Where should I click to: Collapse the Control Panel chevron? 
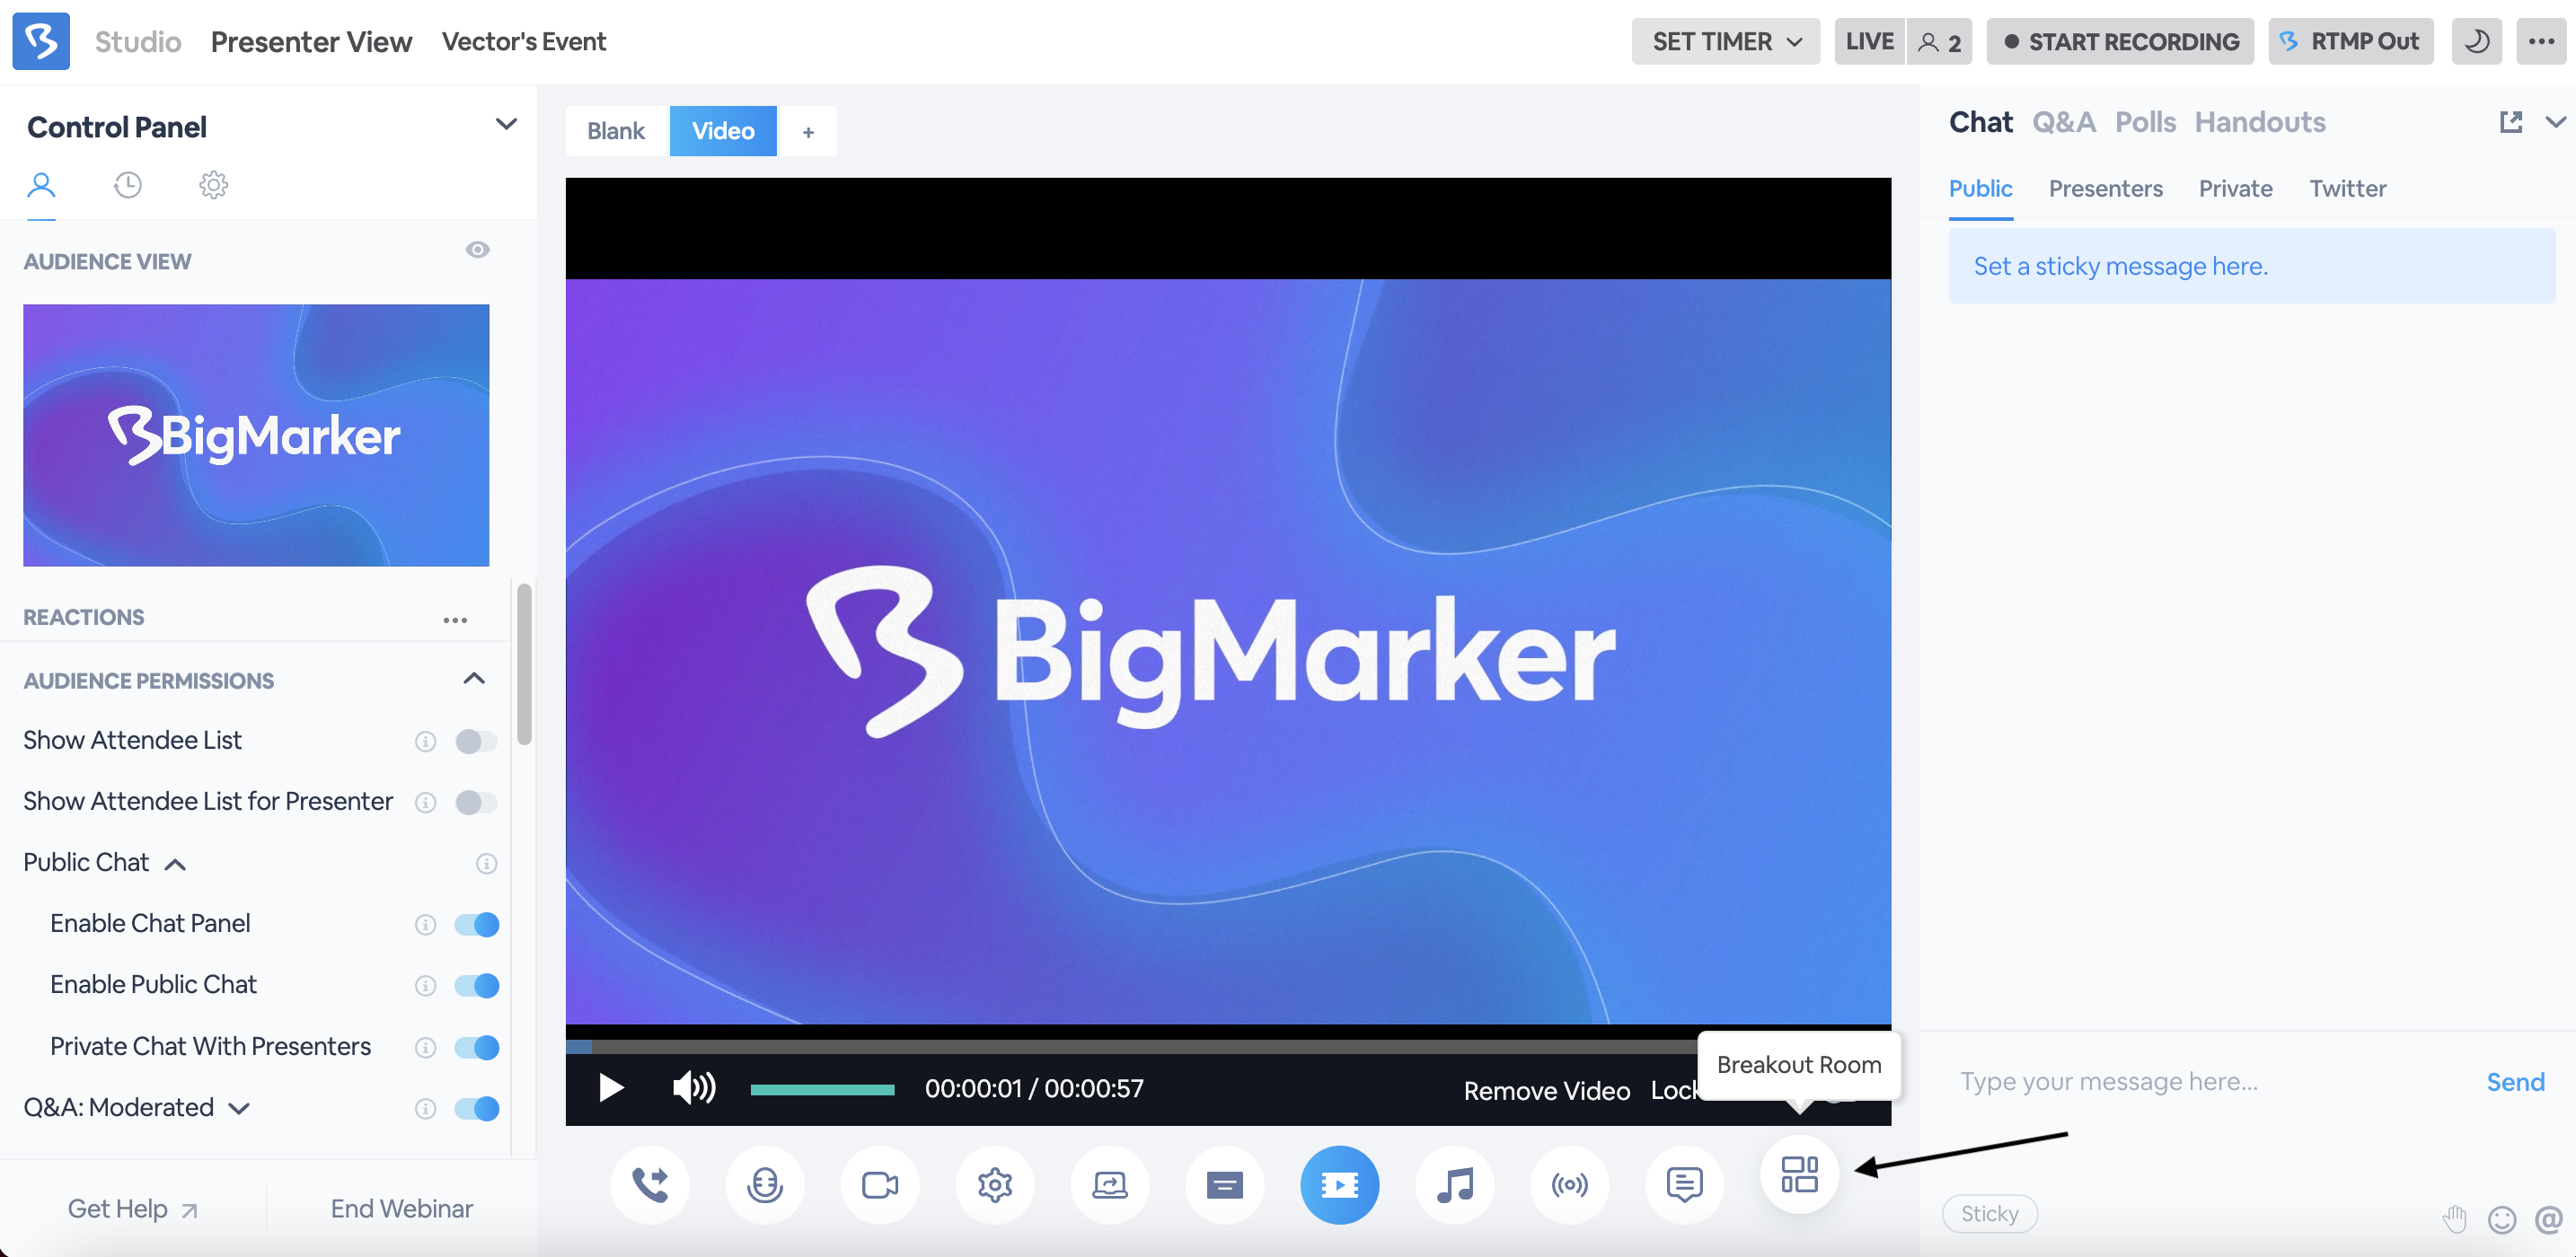[506, 124]
